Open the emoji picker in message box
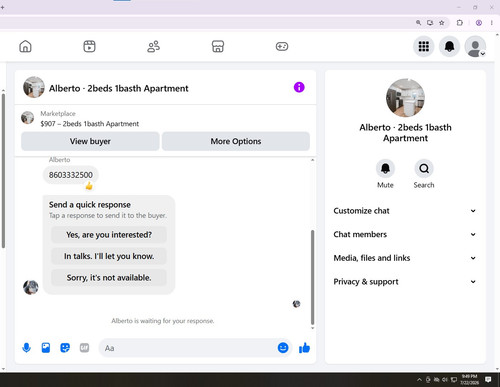 pyautogui.click(x=283, y=348)
